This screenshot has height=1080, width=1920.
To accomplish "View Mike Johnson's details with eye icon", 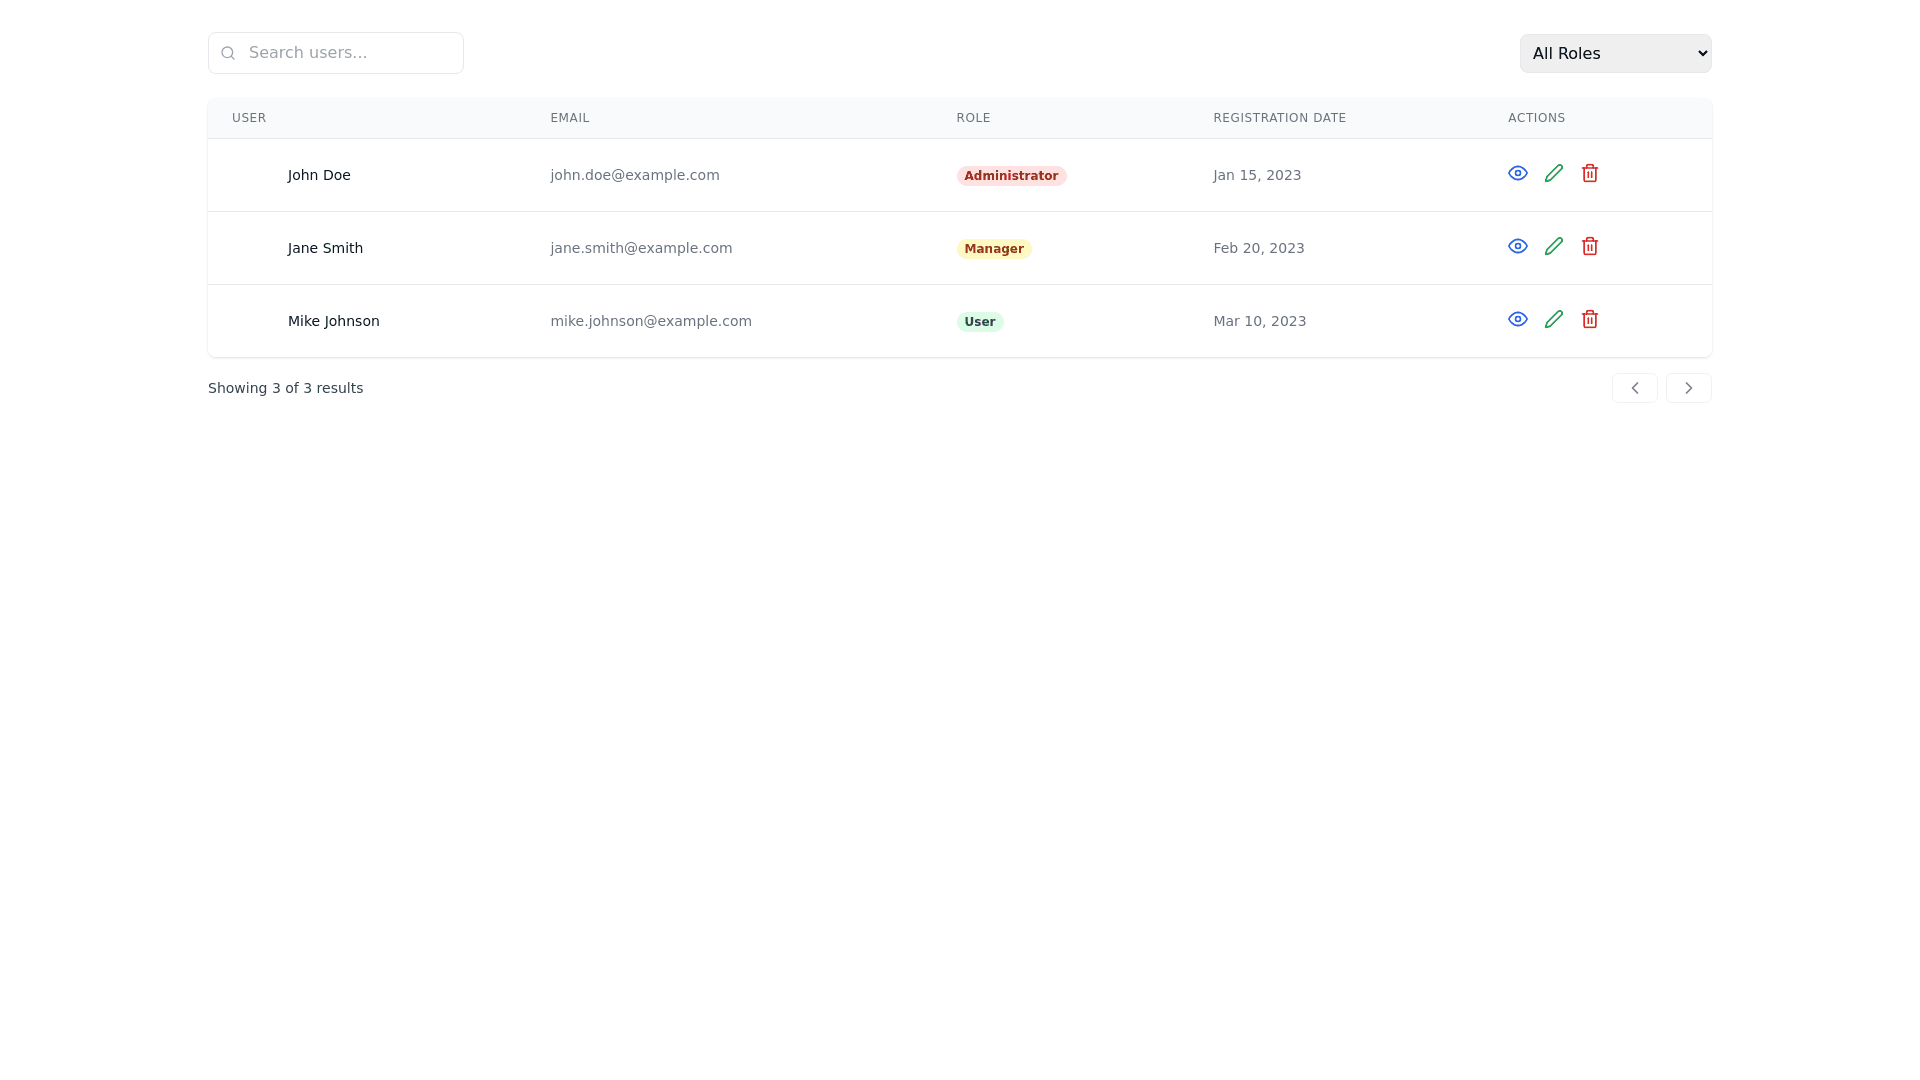I will click(1517, 319).
